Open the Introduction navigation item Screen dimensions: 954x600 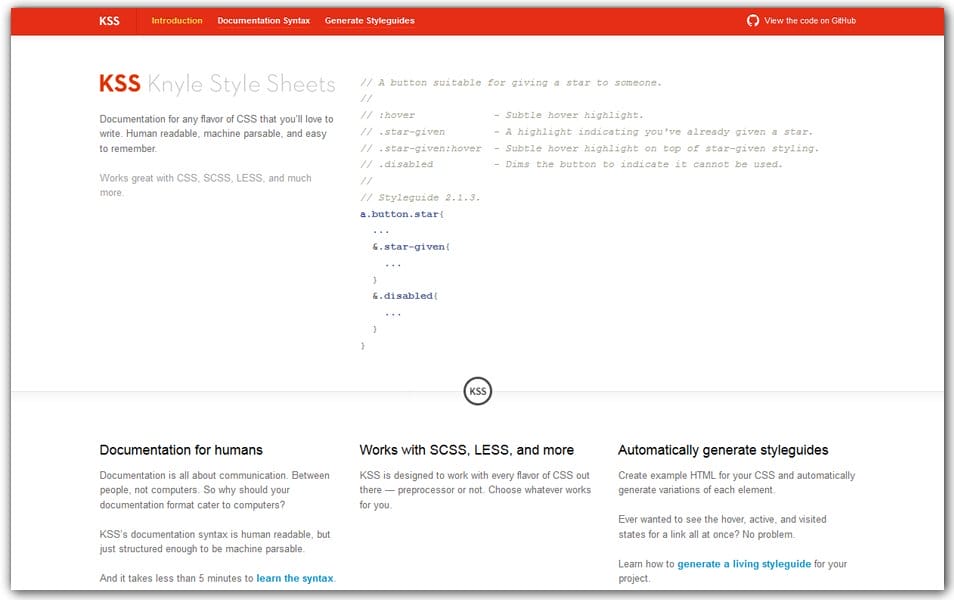176,20
